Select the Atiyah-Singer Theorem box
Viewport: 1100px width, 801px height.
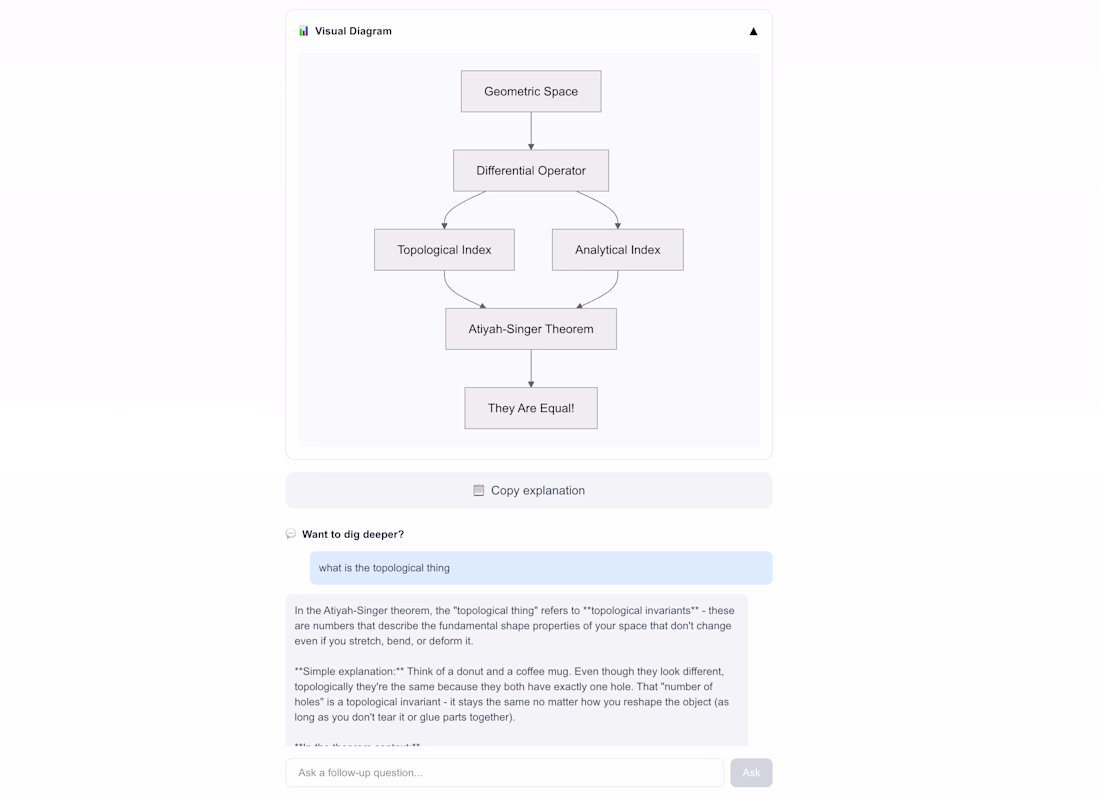point(531,329)
